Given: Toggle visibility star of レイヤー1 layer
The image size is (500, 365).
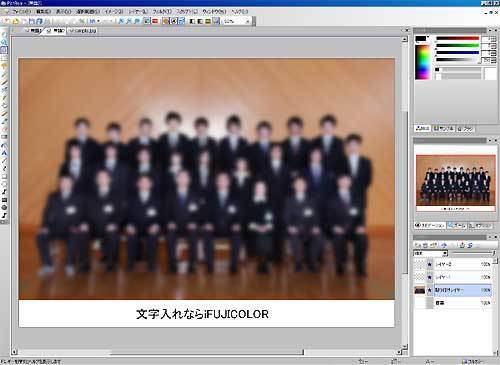Looking at the screenshot, I should 430,277.
